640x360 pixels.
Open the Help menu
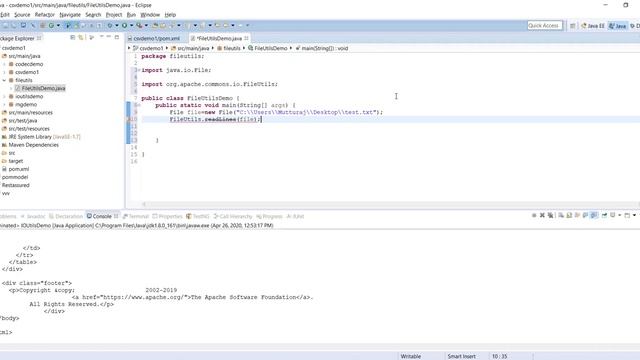click(170, 15)
